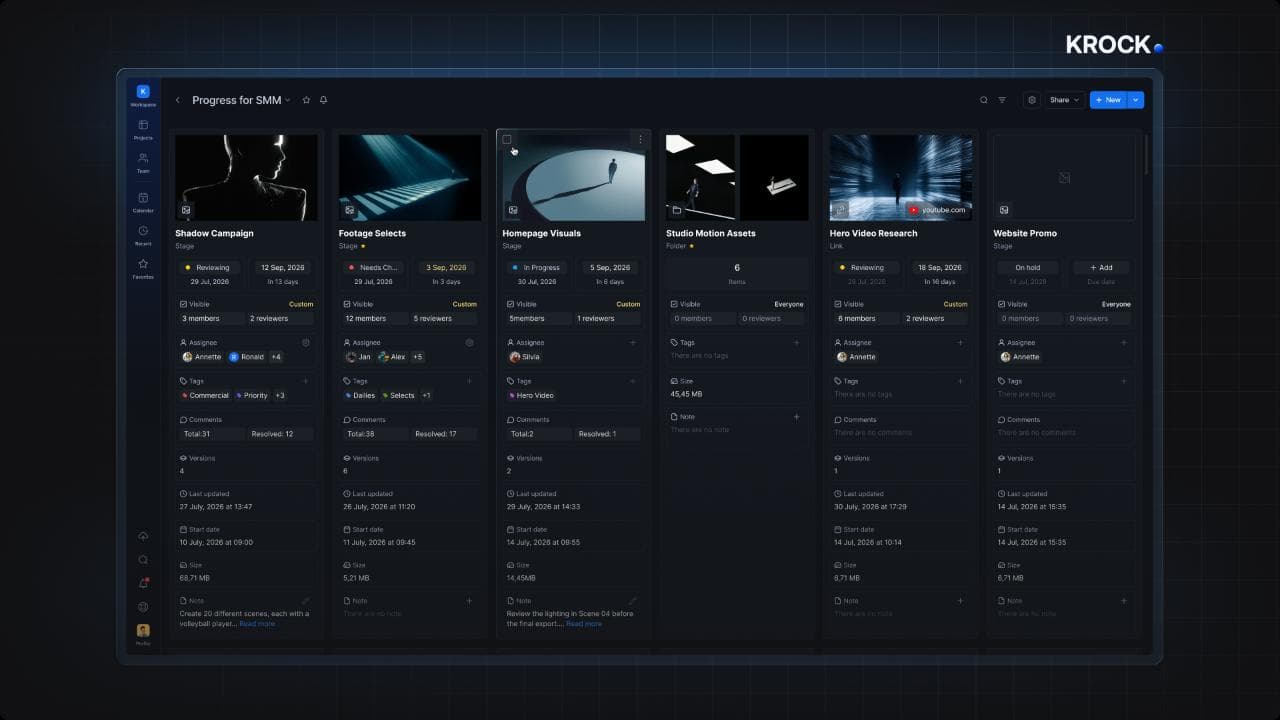Image resolution: width=1280 pixels, height=720 pixels.
Task: Open Read more on Homepage Visuals note
Action: tap(584, 624)
